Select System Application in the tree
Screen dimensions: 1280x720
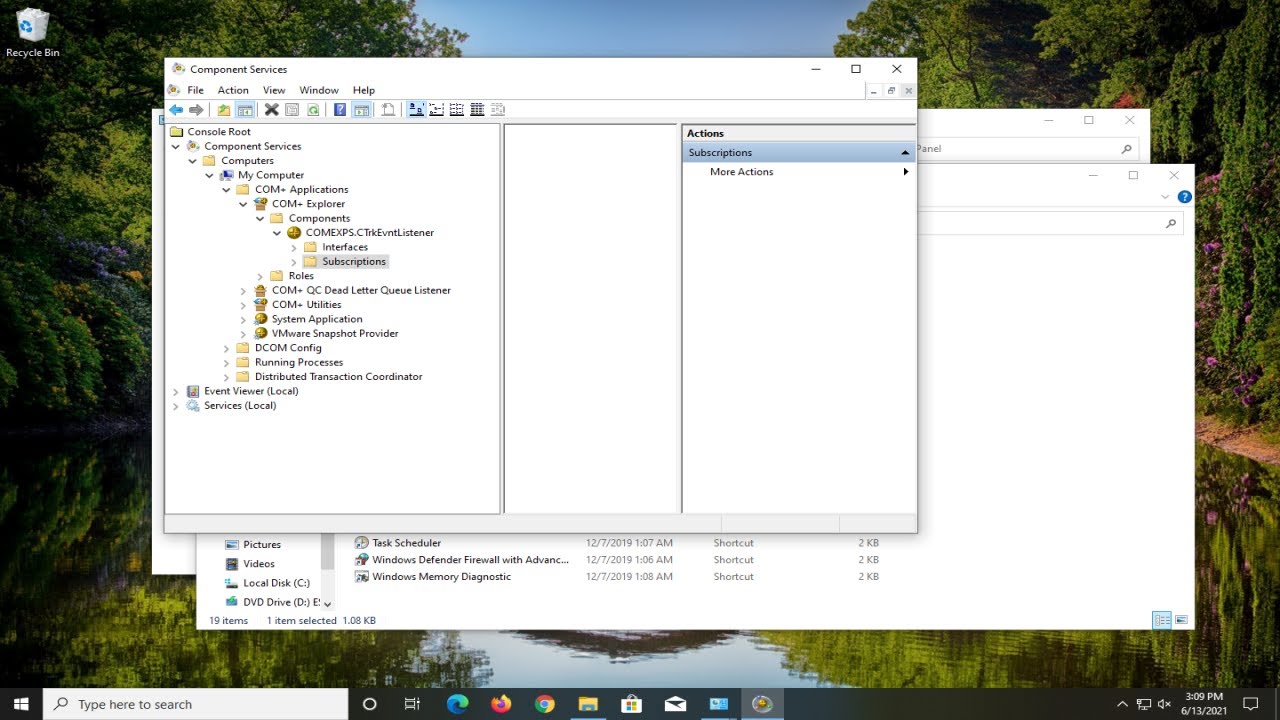coord(317,319)
